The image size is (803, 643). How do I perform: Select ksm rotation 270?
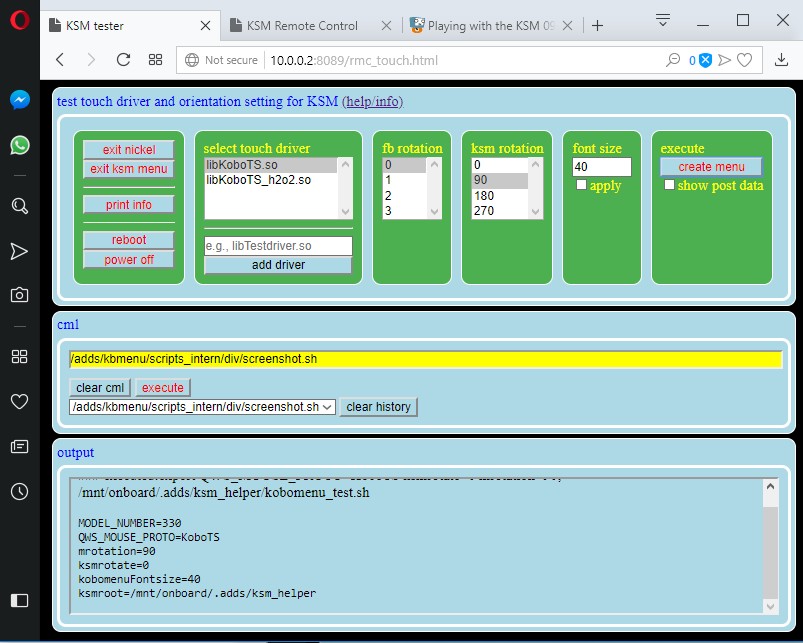pos(500,211)
